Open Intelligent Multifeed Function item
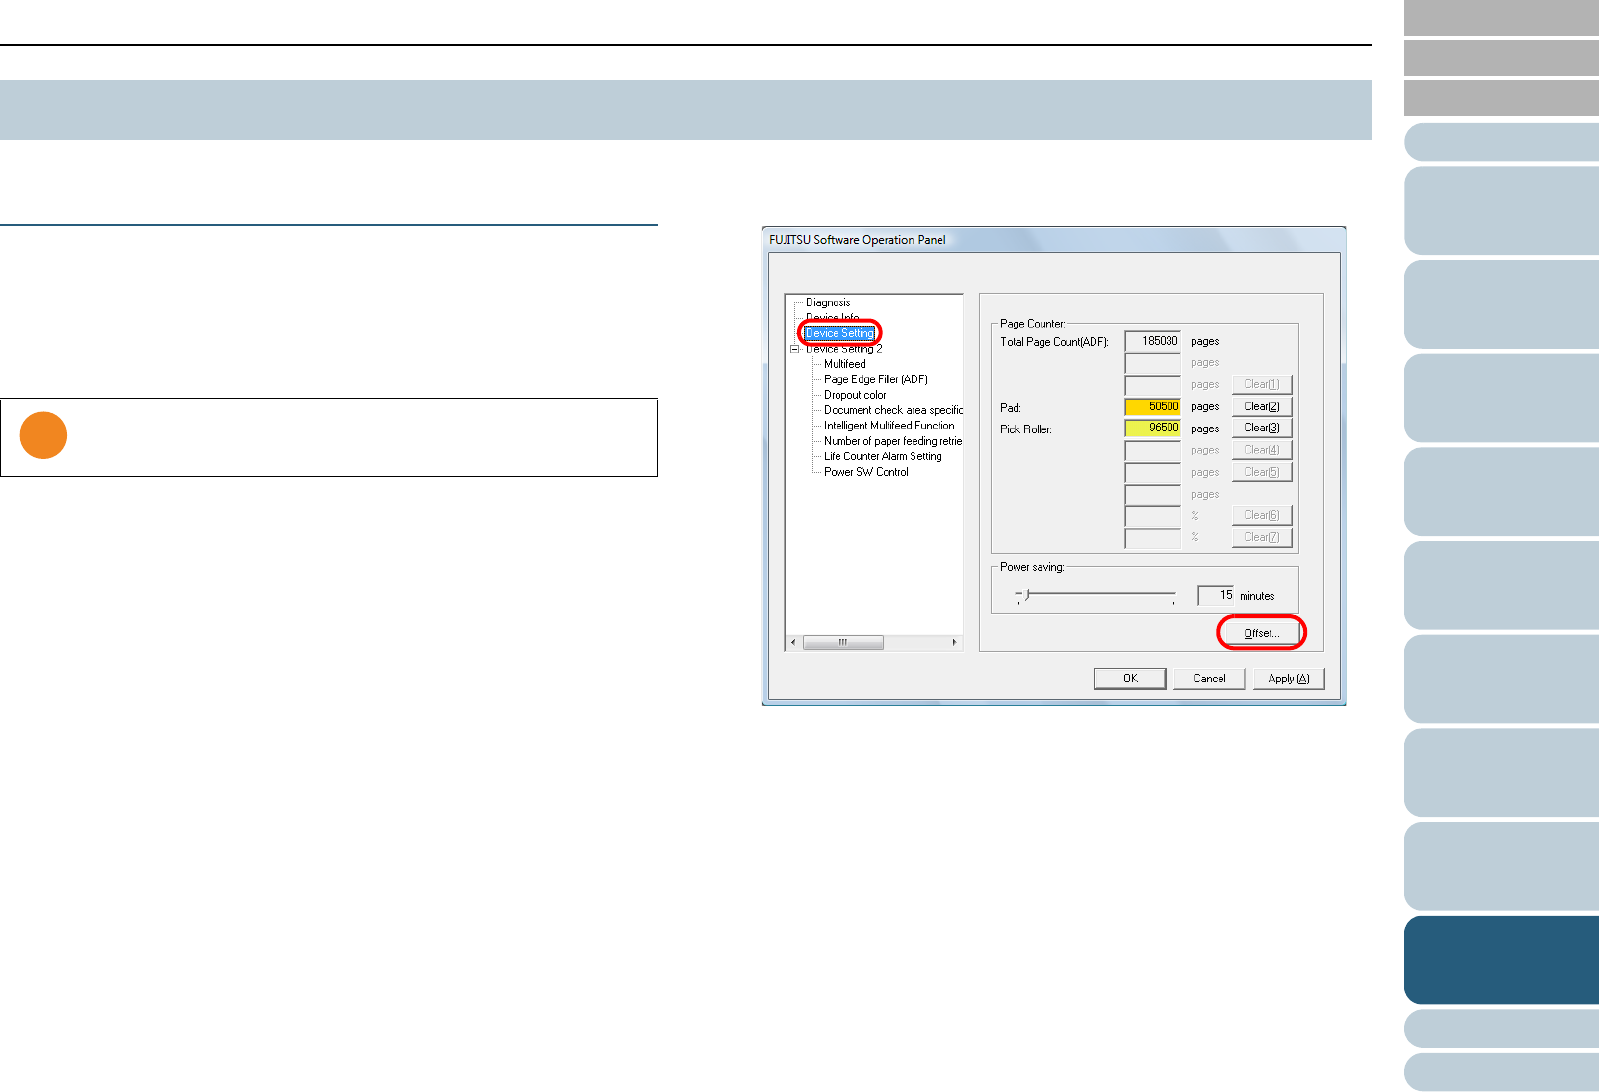 coord(888,426)
